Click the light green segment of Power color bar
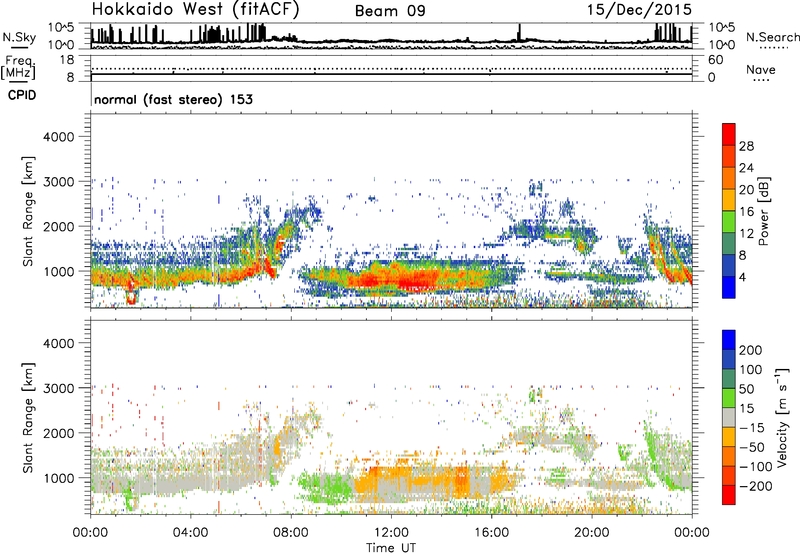 pos(729,222)
